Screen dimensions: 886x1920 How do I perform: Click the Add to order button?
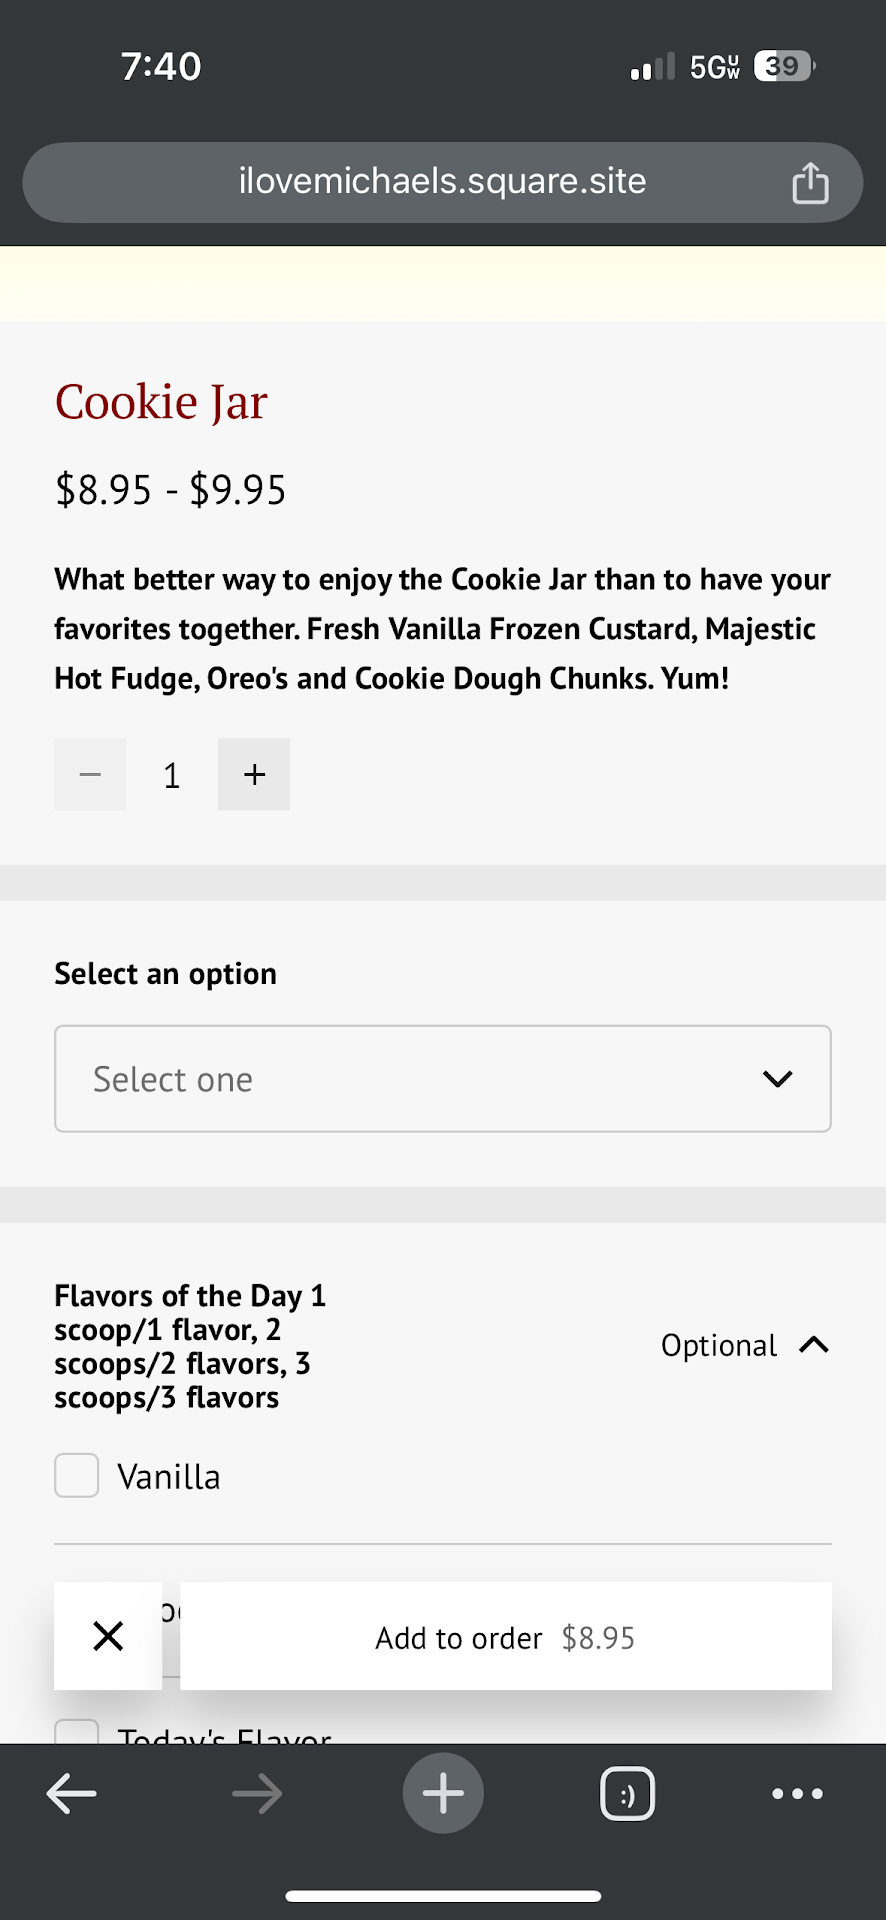point(505,1637)
